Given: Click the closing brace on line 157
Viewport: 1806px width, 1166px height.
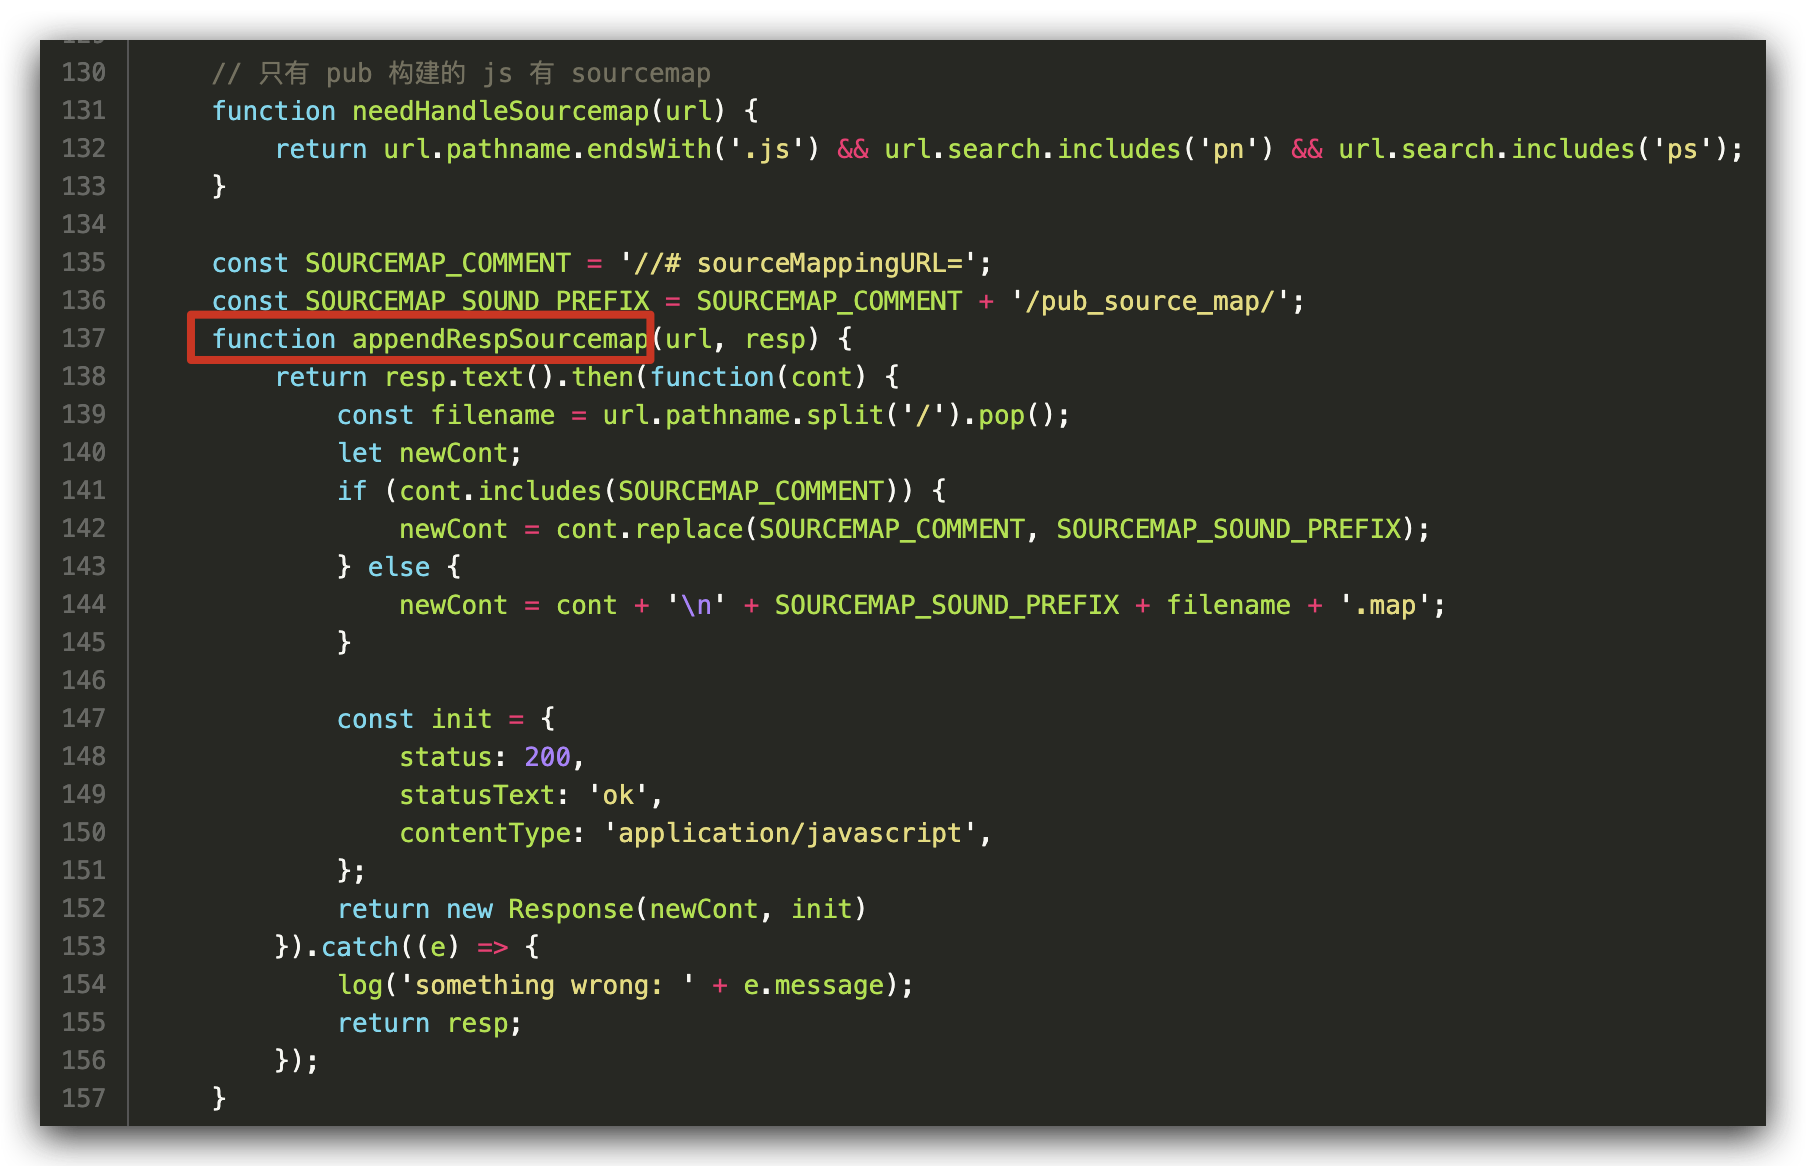Looking at the screenshot, I should point(219,1099).
